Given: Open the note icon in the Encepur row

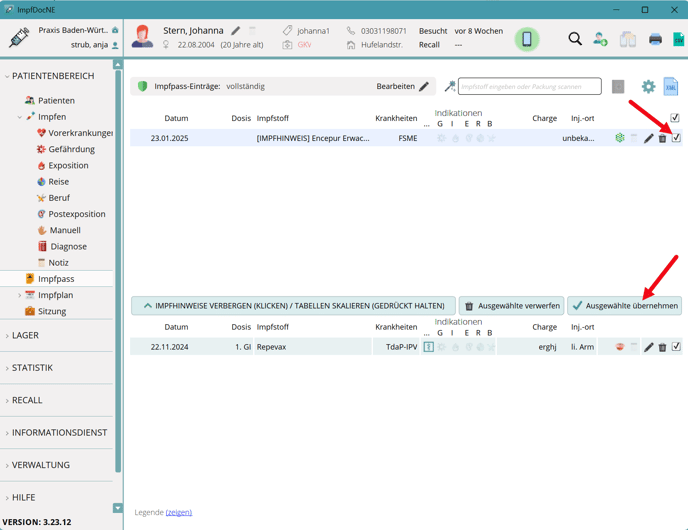Looking at the screenshot, I should (x=634, y=138).
